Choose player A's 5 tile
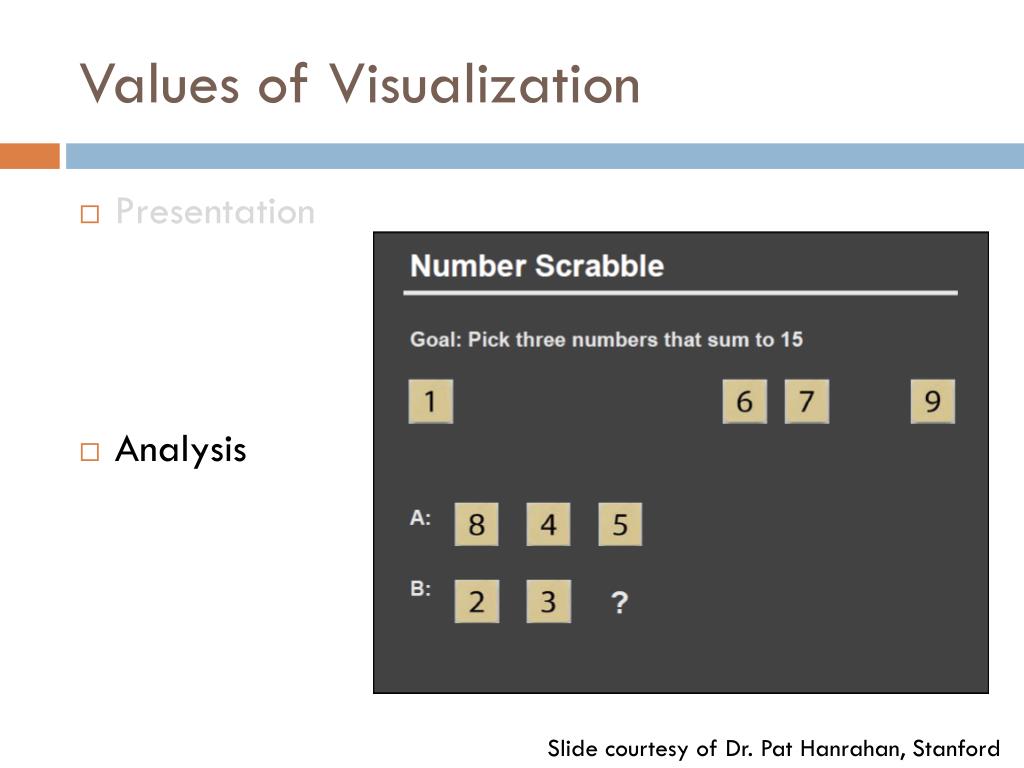This screenshot has height=768, width=1024. point(620,524)
